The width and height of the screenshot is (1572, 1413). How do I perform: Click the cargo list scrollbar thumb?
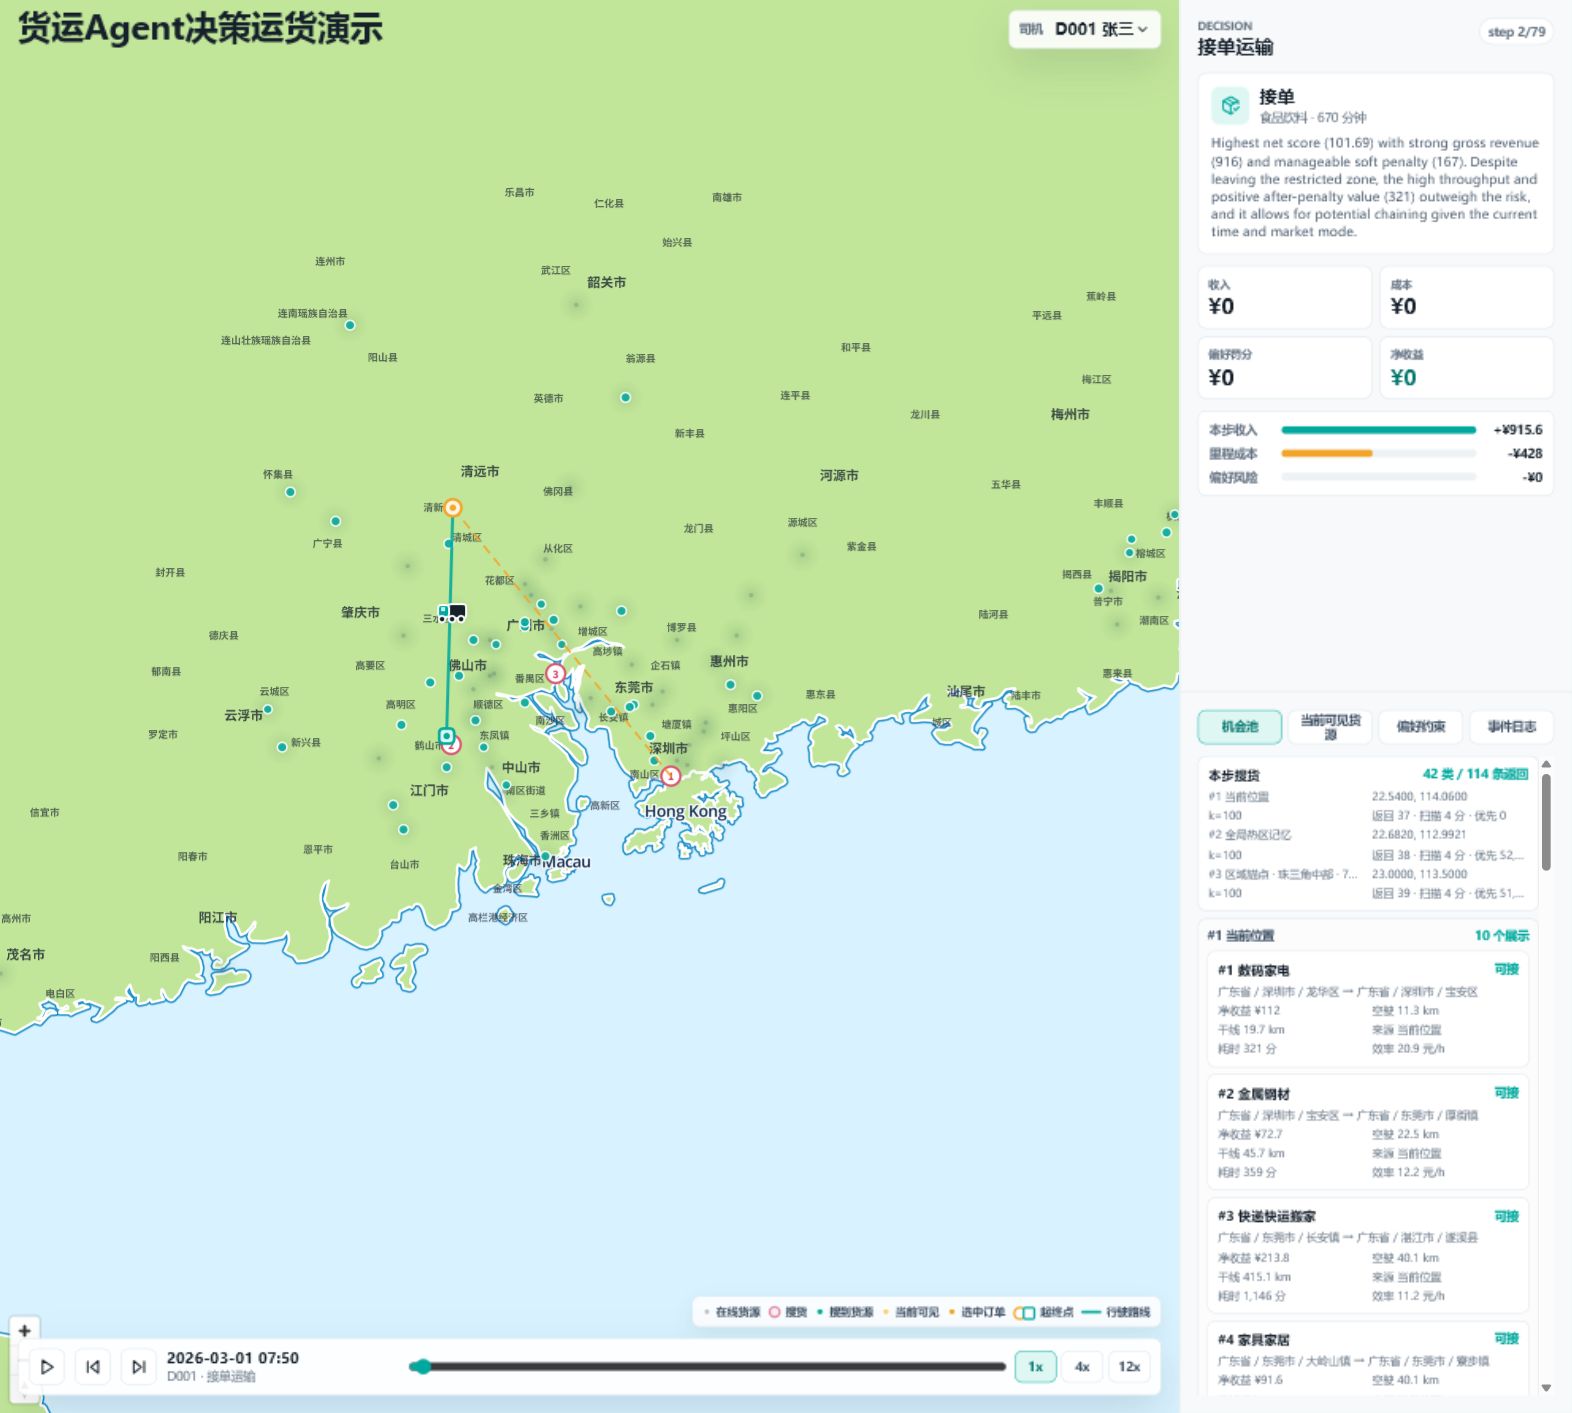pos(1546,822)
